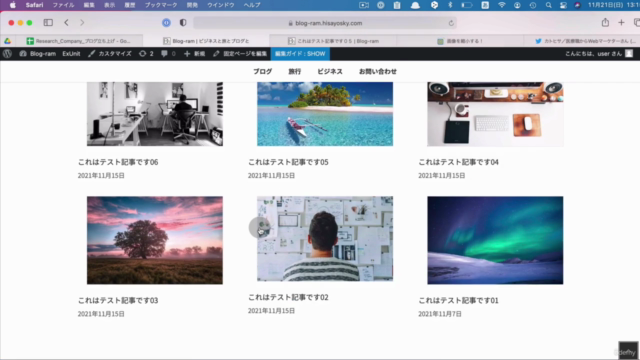This screenshot has height=360, width=640.
Task: Open the man at board thumbnail 記事02
Action: pos(325,239)
